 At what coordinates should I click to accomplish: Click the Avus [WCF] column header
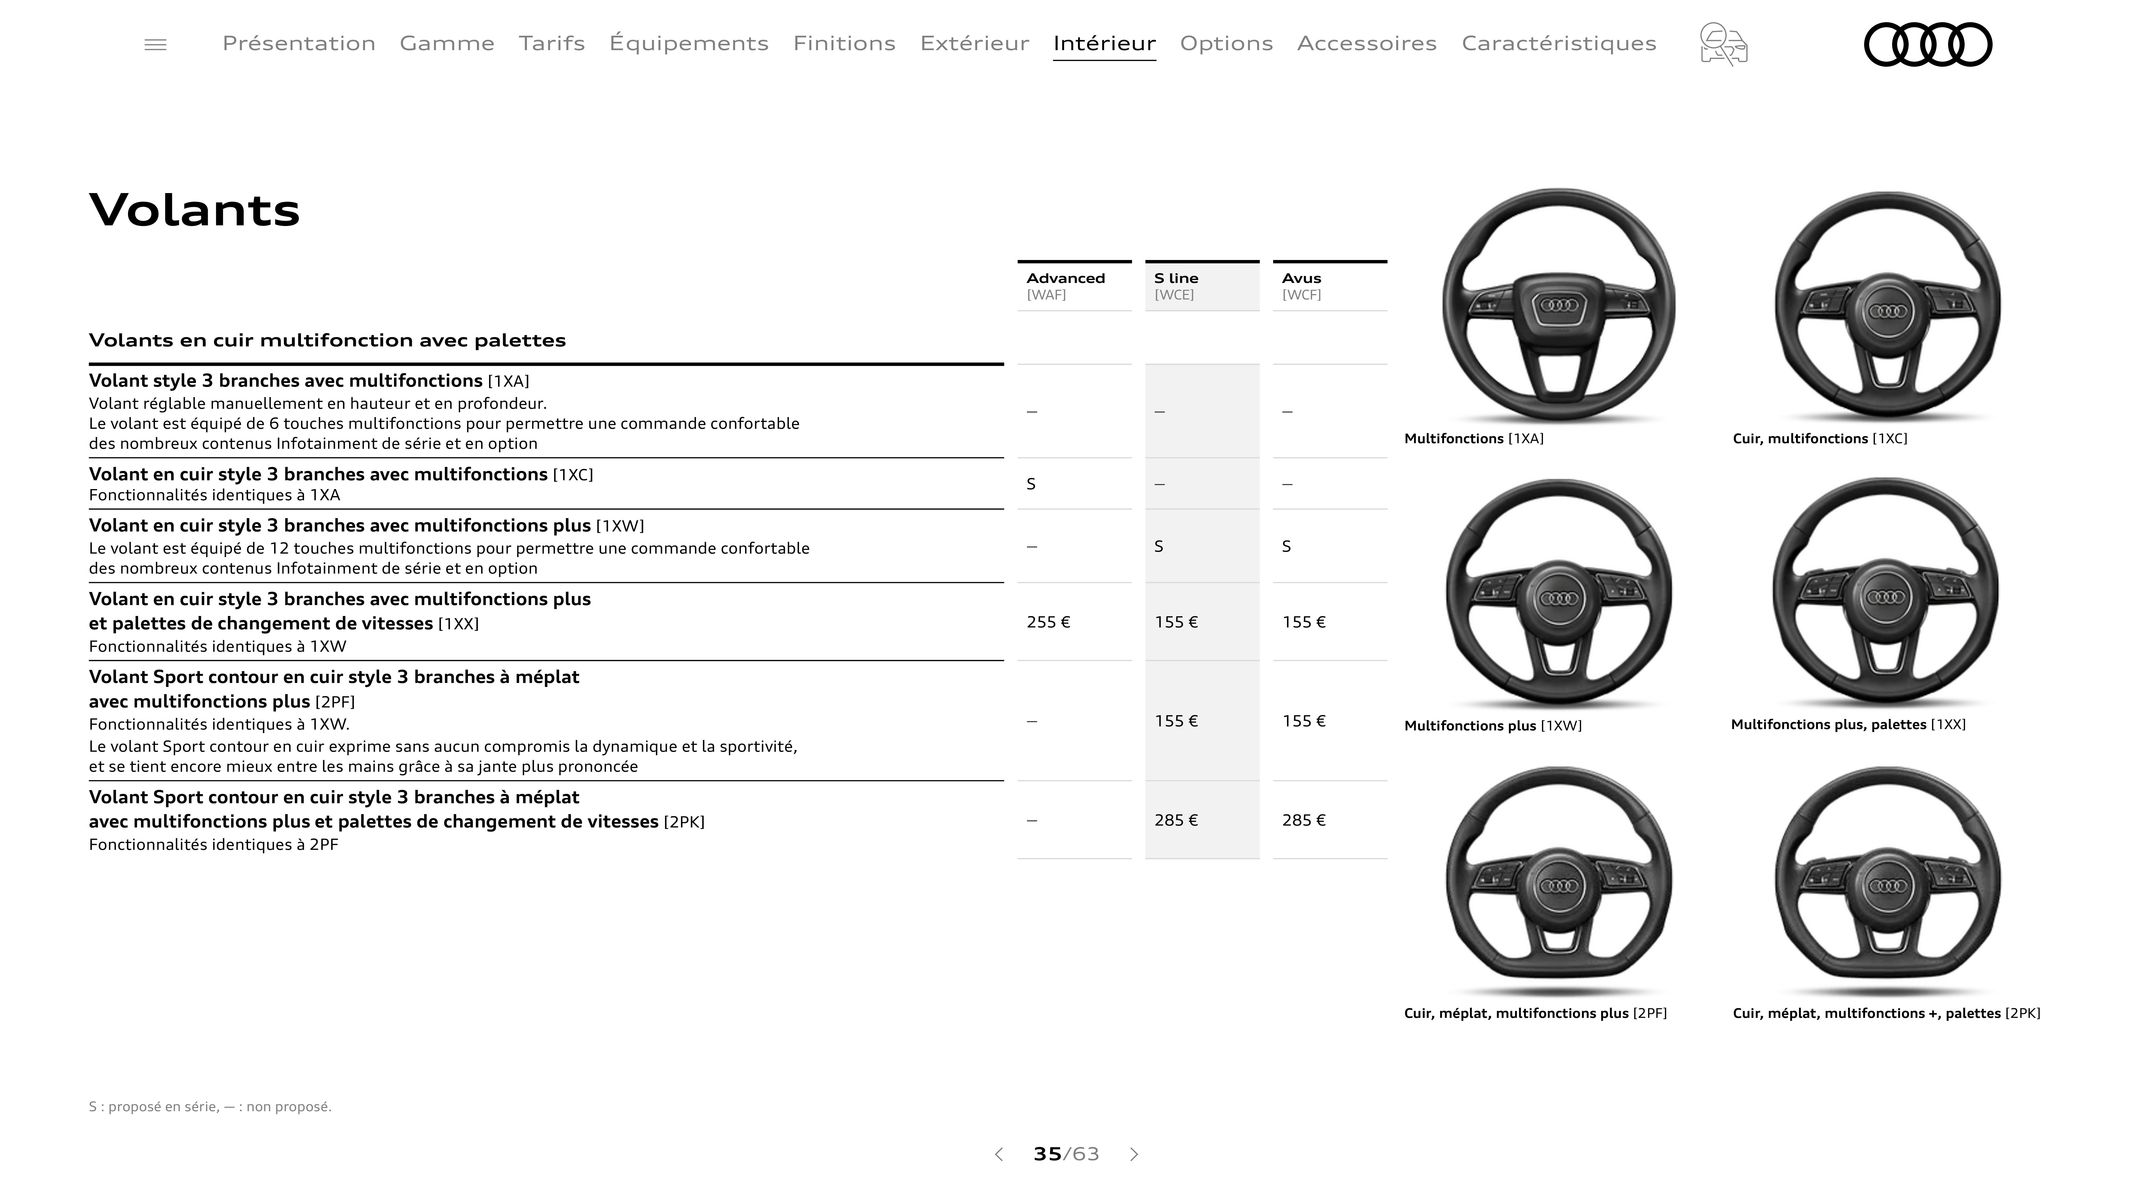1330,286
